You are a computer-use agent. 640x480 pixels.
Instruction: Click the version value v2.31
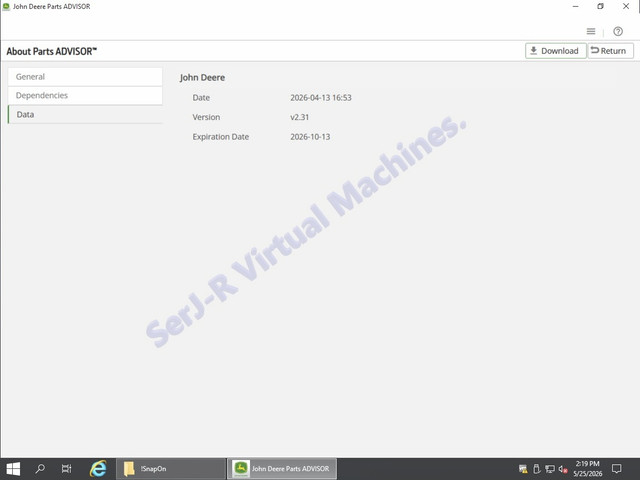(x=300, y=117)
